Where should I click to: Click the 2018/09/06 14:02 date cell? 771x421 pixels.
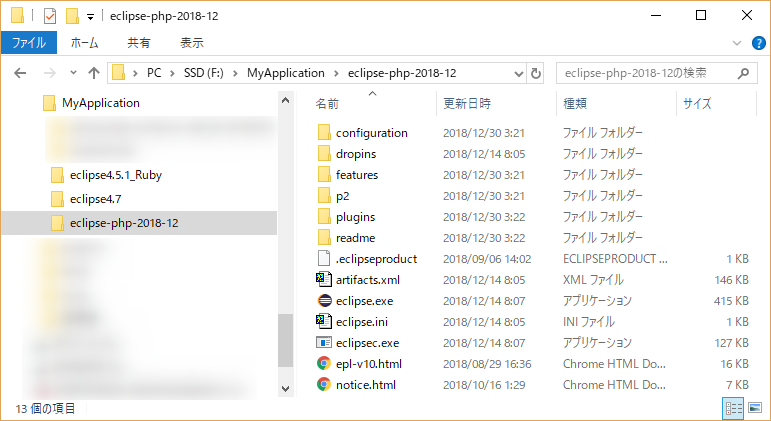coord(487,259)
